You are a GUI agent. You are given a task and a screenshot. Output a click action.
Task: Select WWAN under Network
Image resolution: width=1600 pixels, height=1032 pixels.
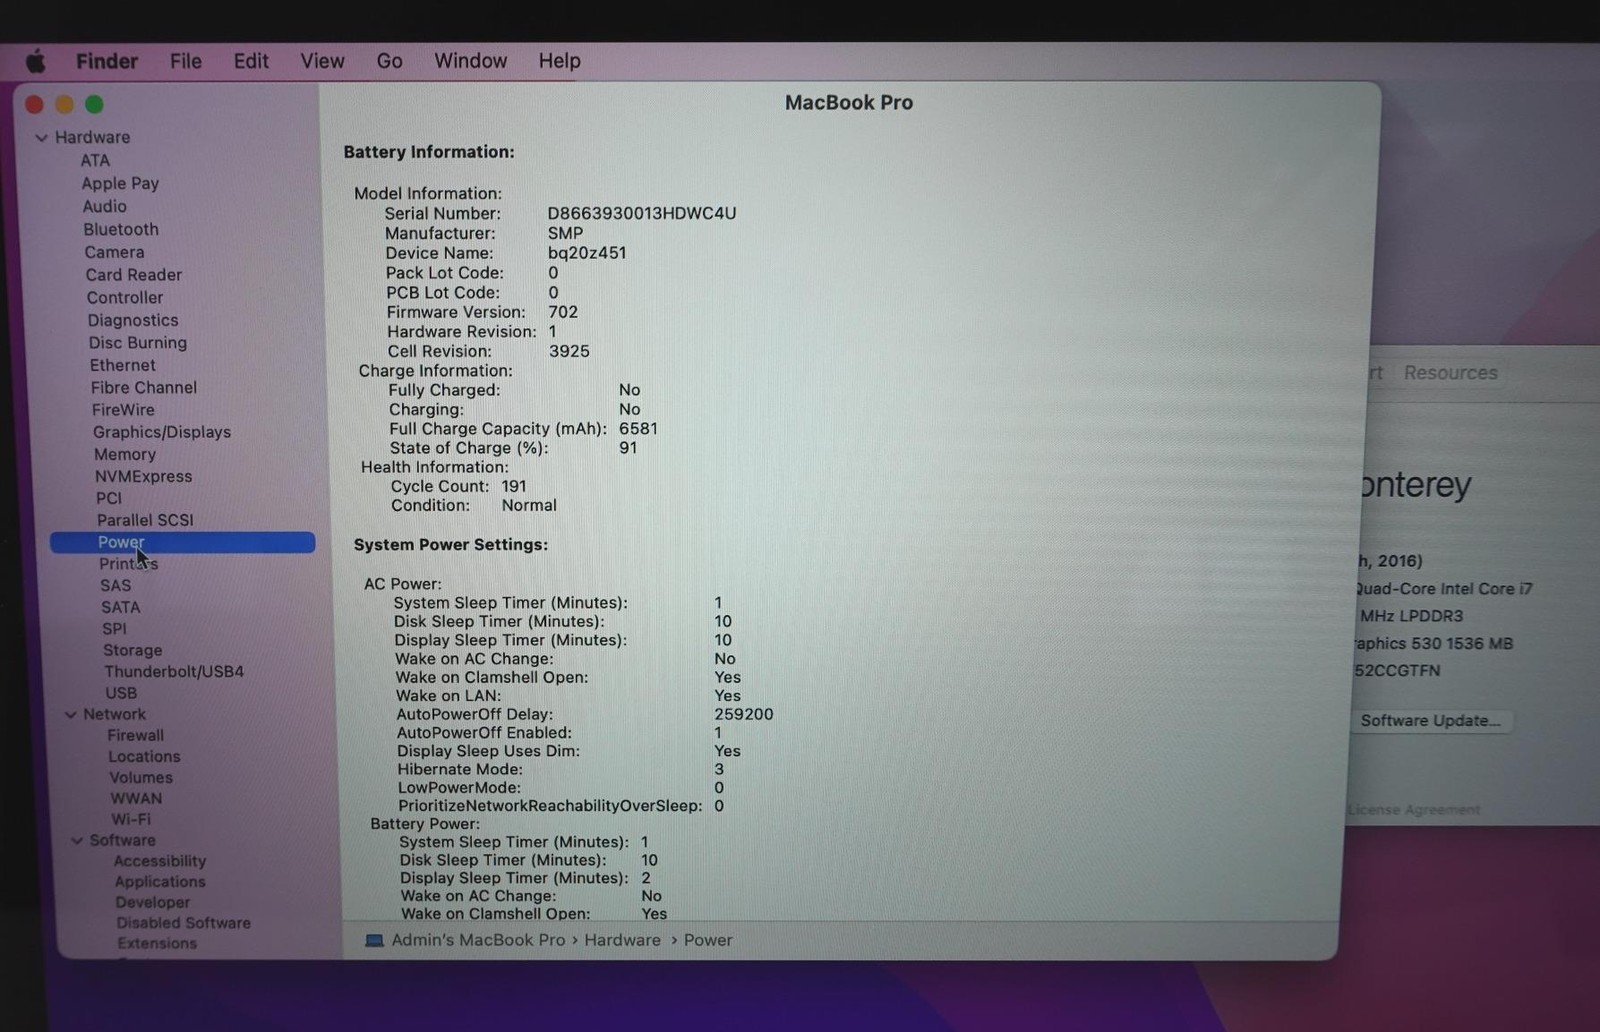tap(135, 799)
